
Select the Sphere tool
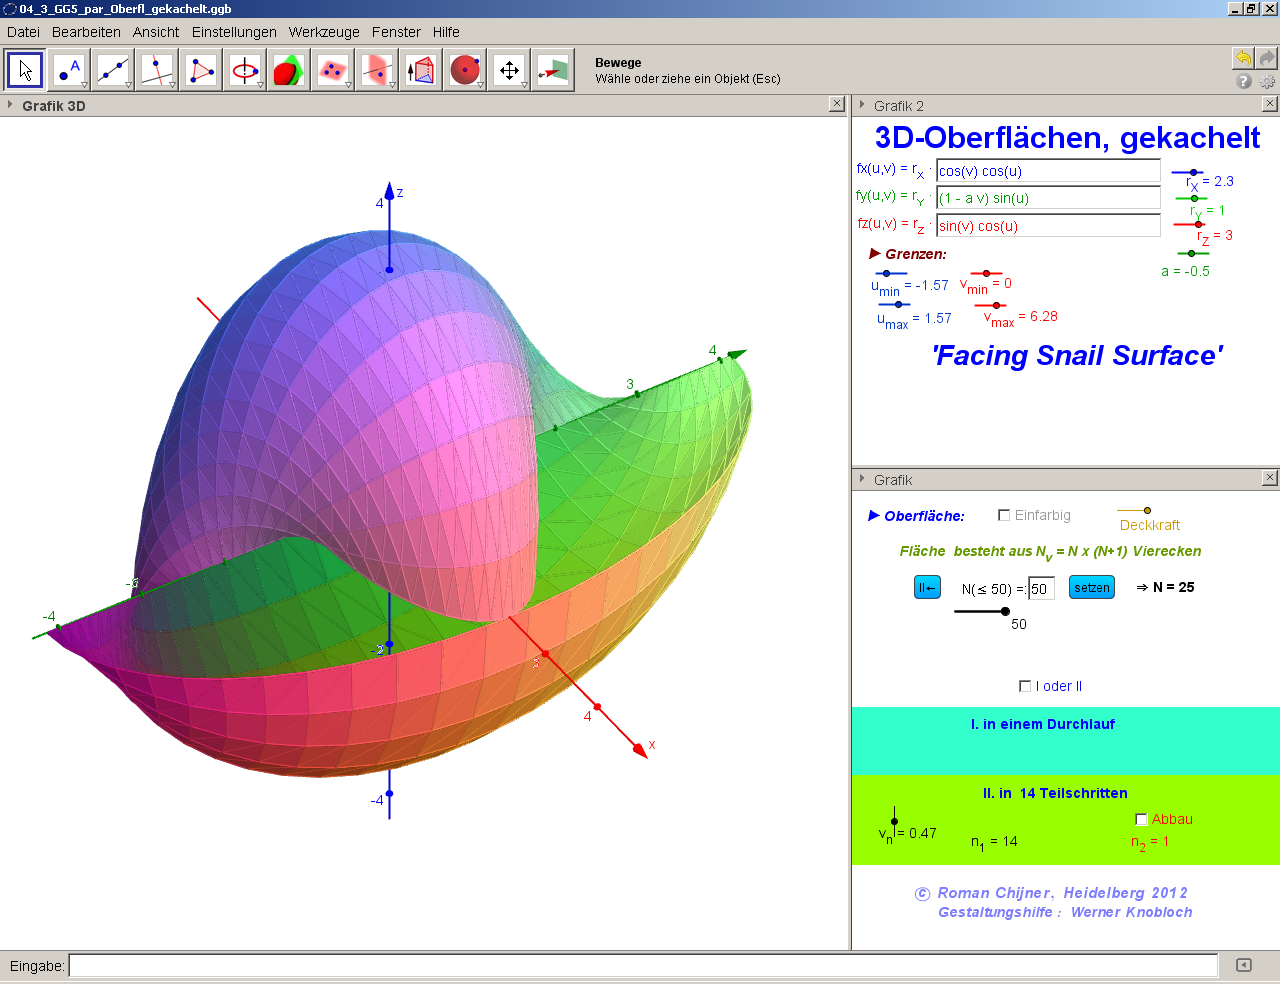(465, 70)
